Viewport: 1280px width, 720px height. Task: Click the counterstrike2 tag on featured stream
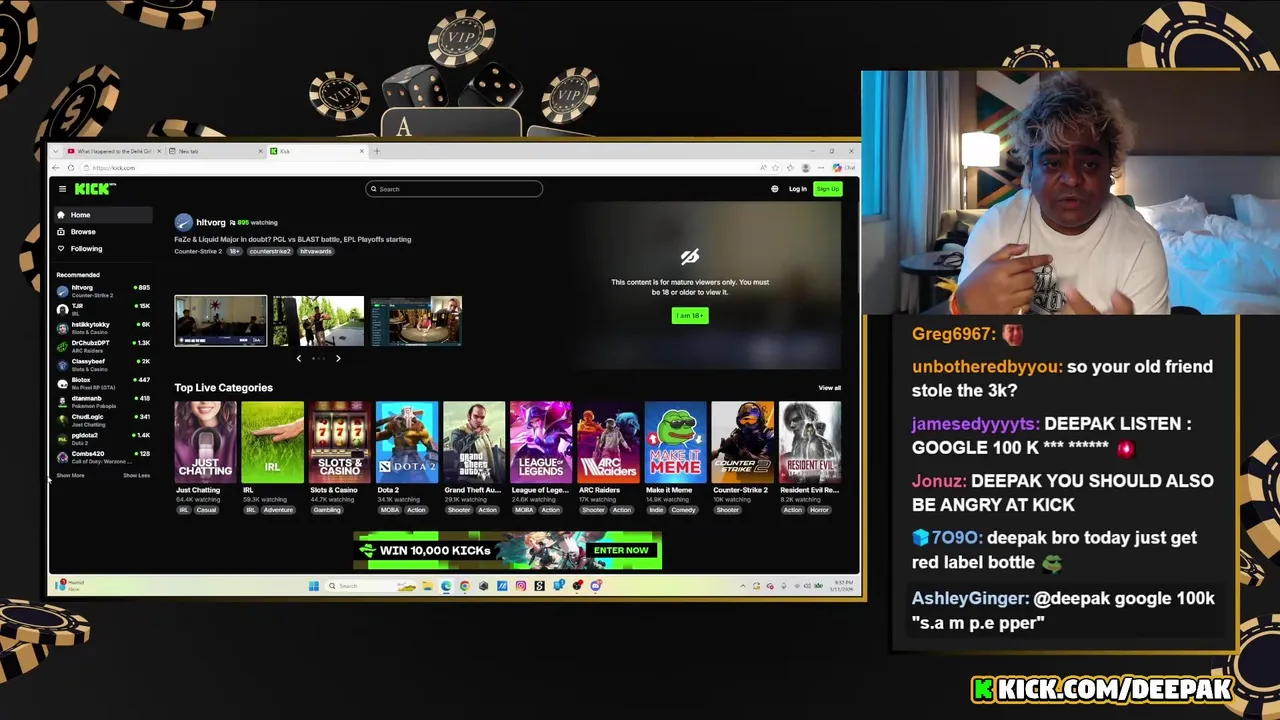coord(270,252)
